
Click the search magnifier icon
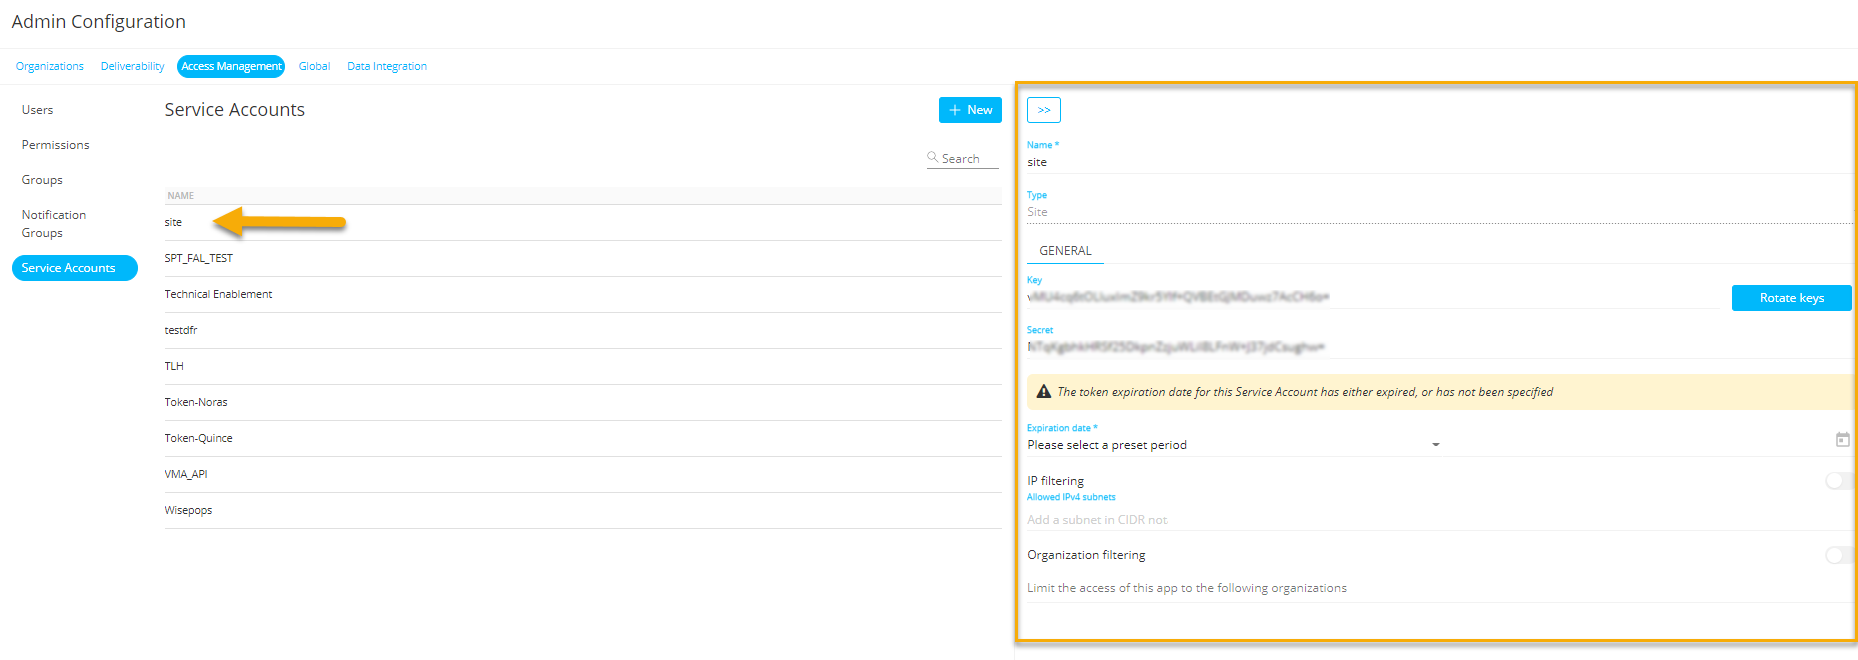tap(932, 157)
